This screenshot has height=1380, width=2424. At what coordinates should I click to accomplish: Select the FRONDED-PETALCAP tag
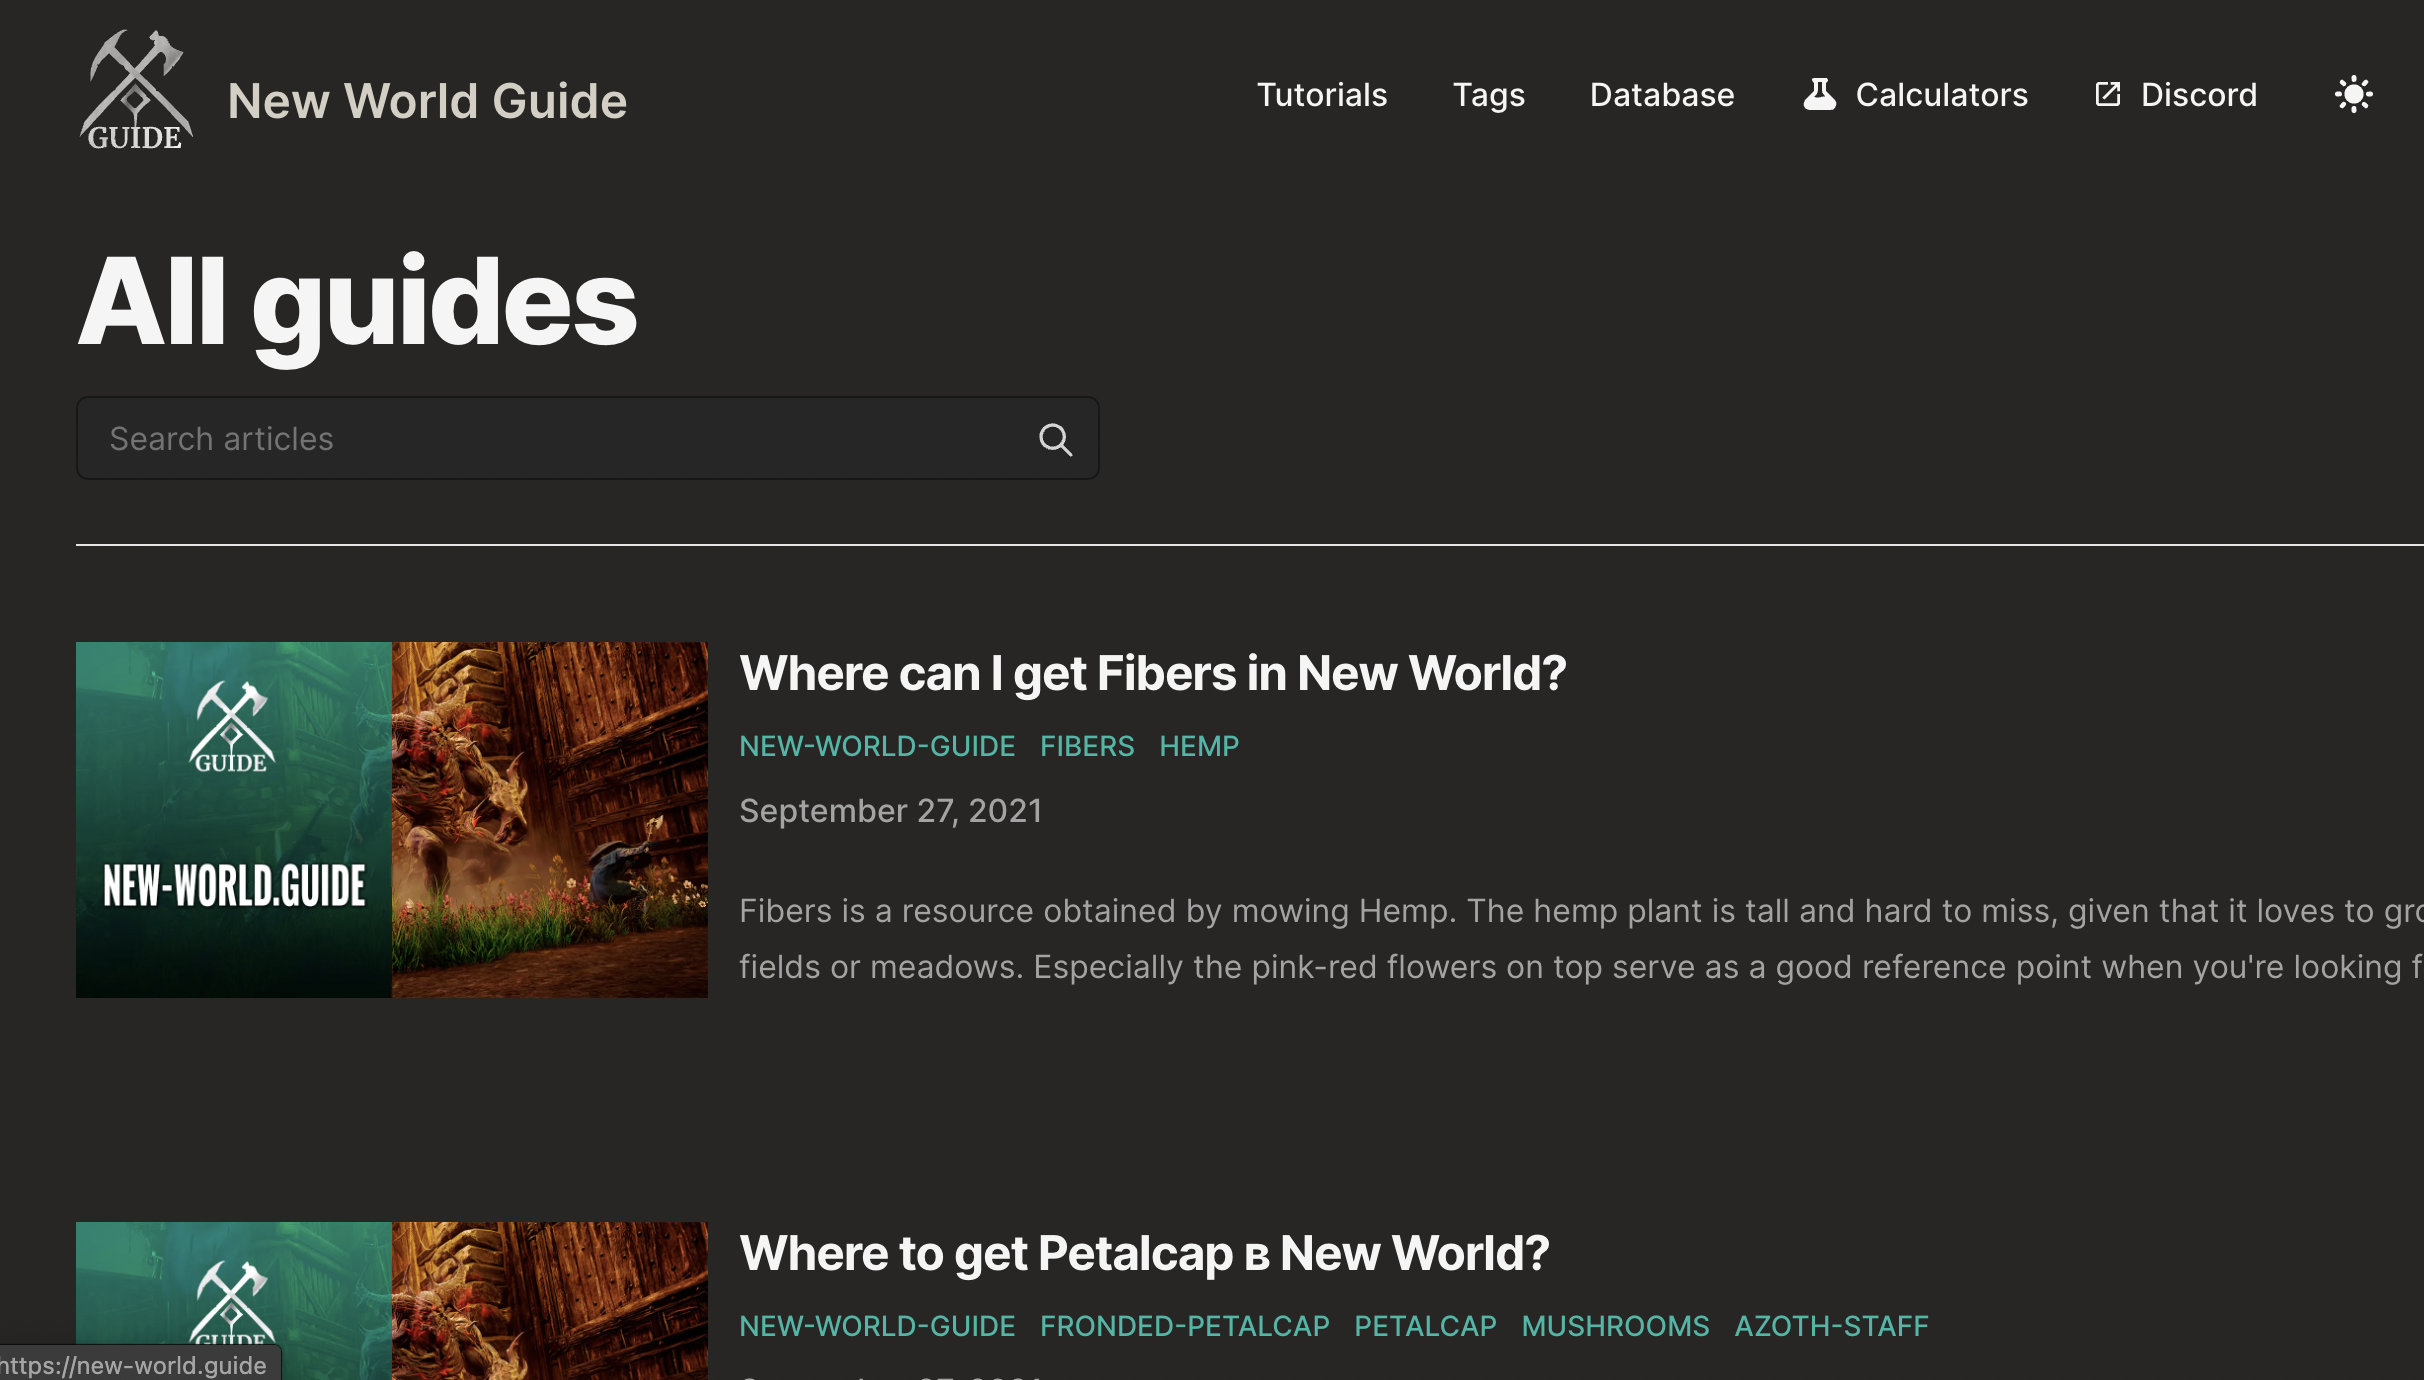pyautogui.click(x=1185, y=1326)
